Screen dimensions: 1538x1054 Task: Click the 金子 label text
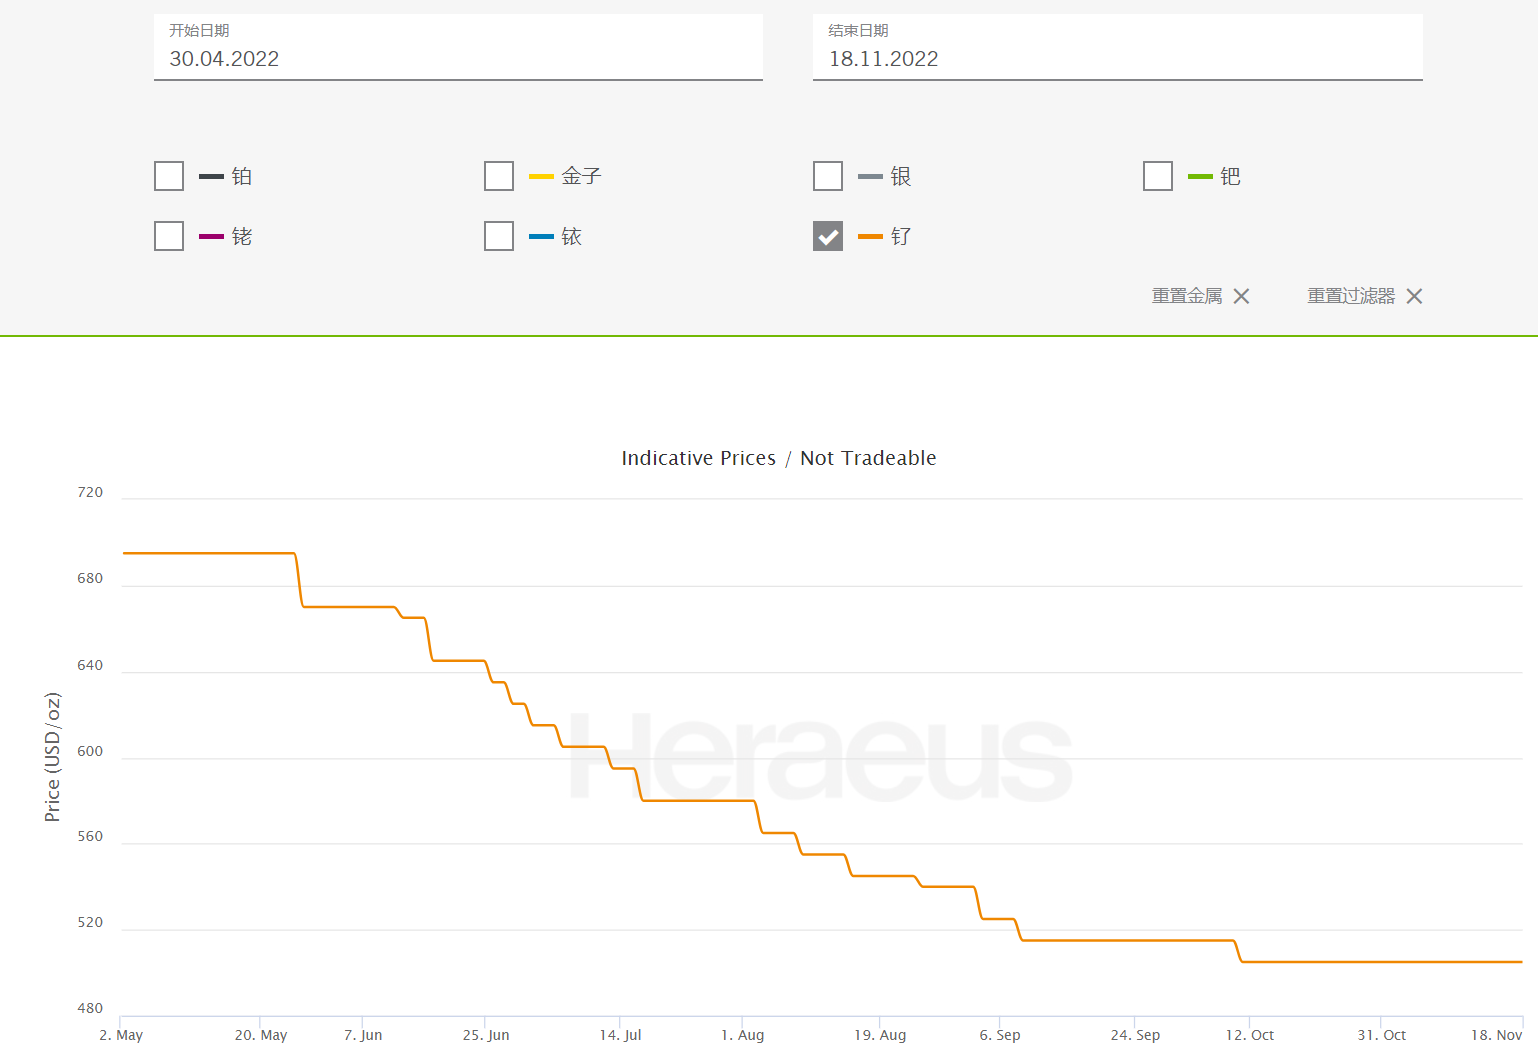pos(581,176)
